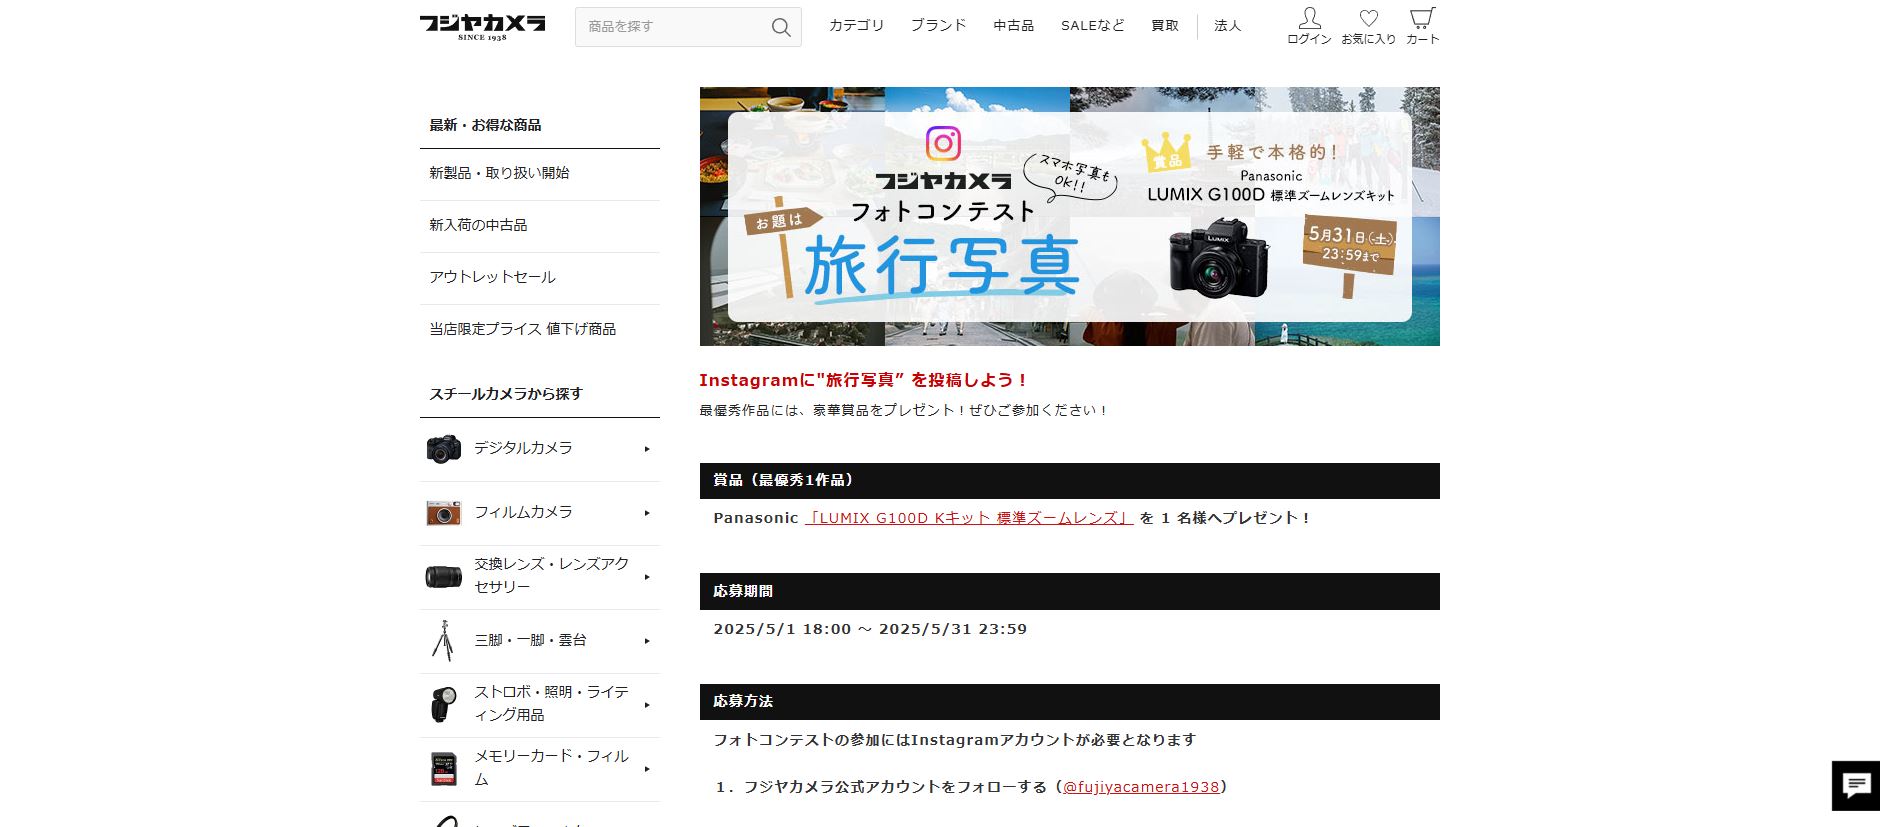This screenshot has height=827, width=1880.
Task: Click the 応募方法 section header
Action: [x=1070, y=702]
